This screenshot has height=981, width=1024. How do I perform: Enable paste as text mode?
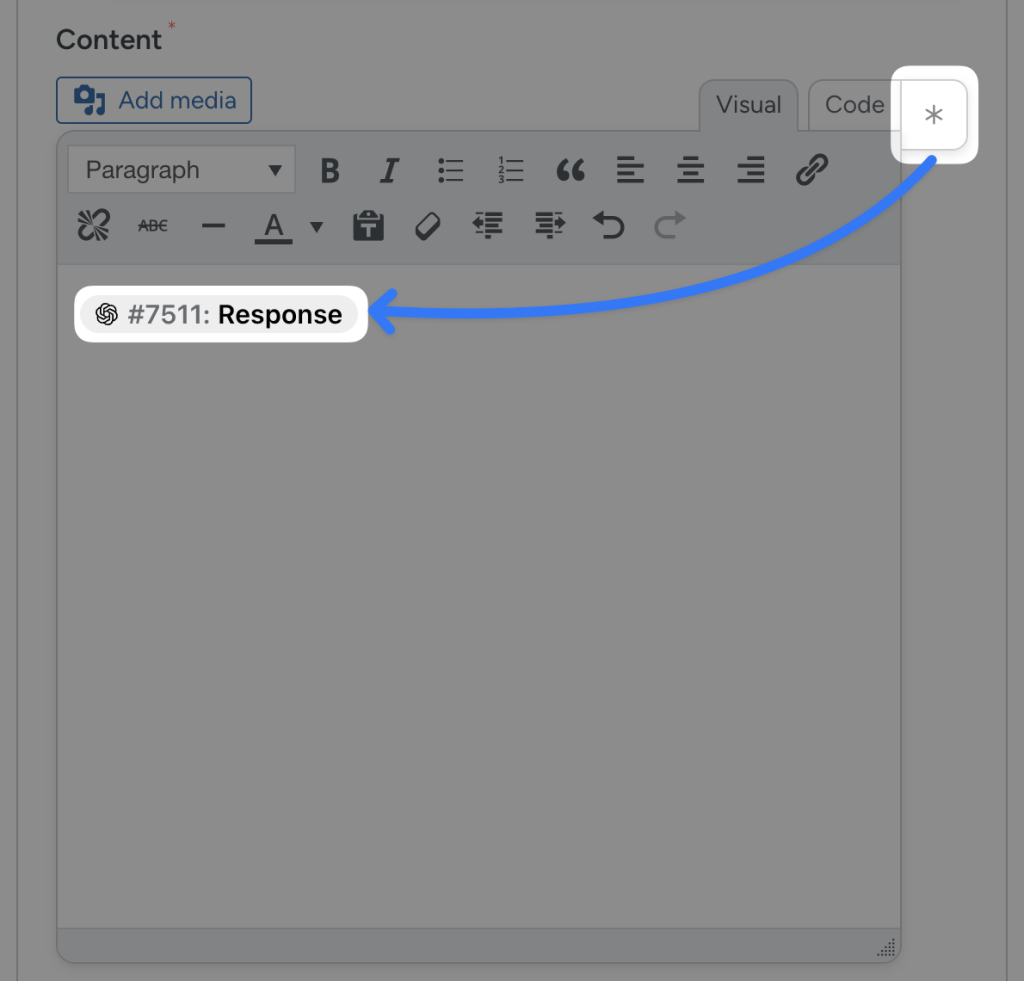pyautogui.click(x=367, y=225)
